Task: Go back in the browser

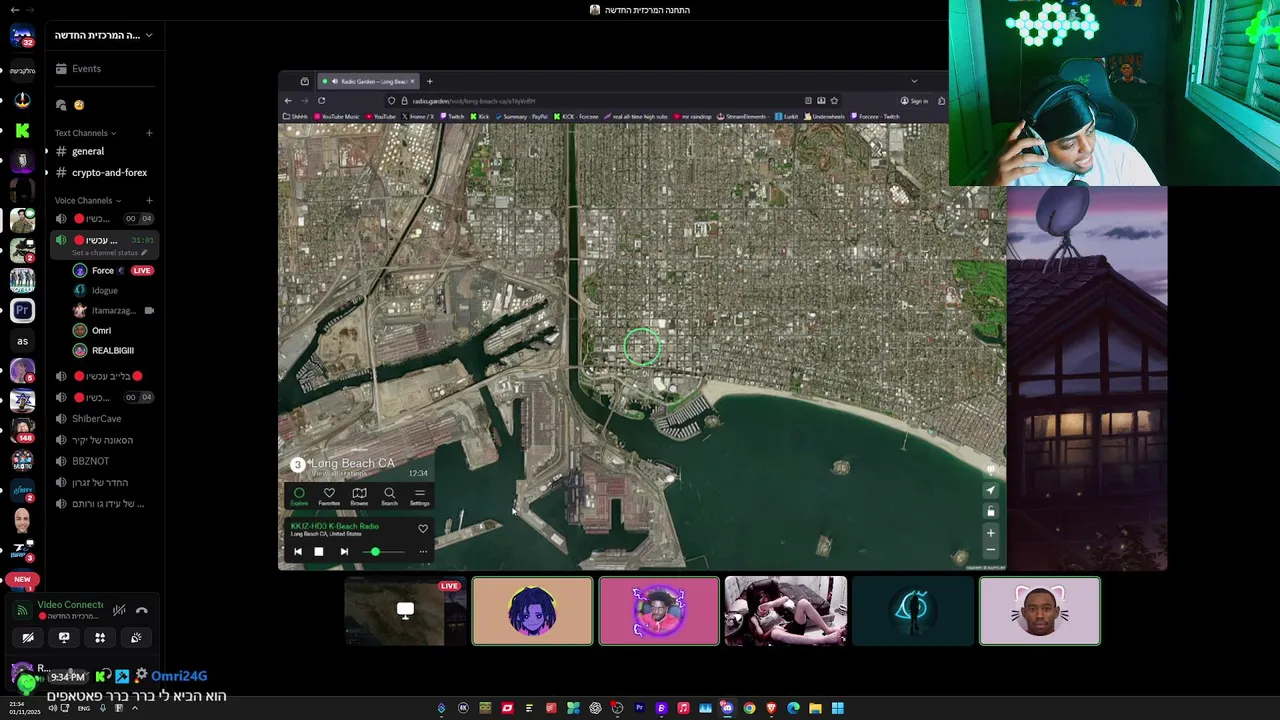Action: (x=288, y=101)
